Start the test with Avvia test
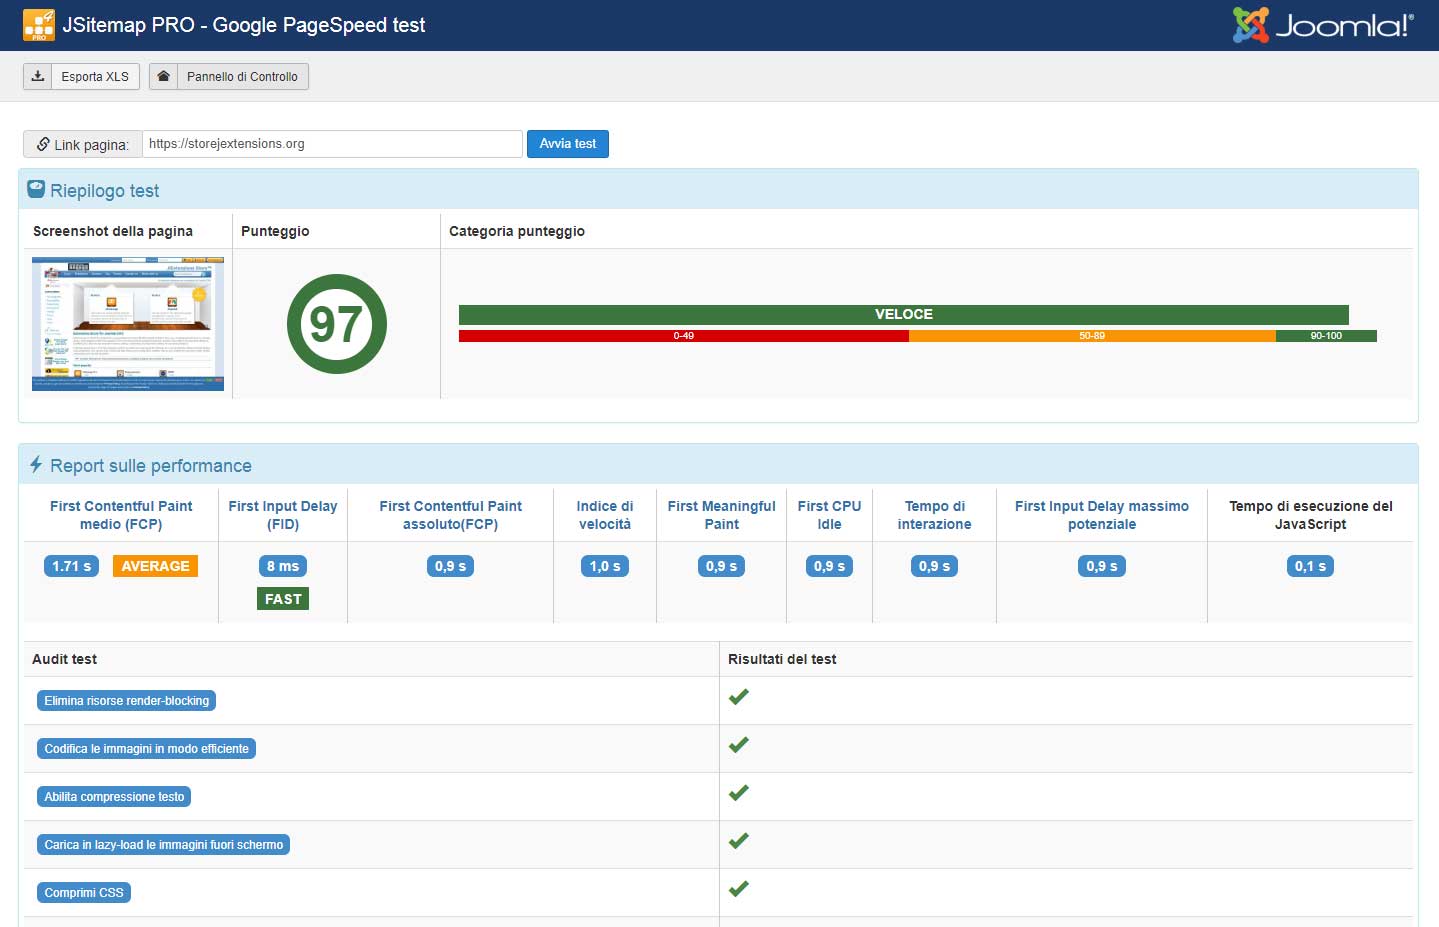 tap(567, 144)
